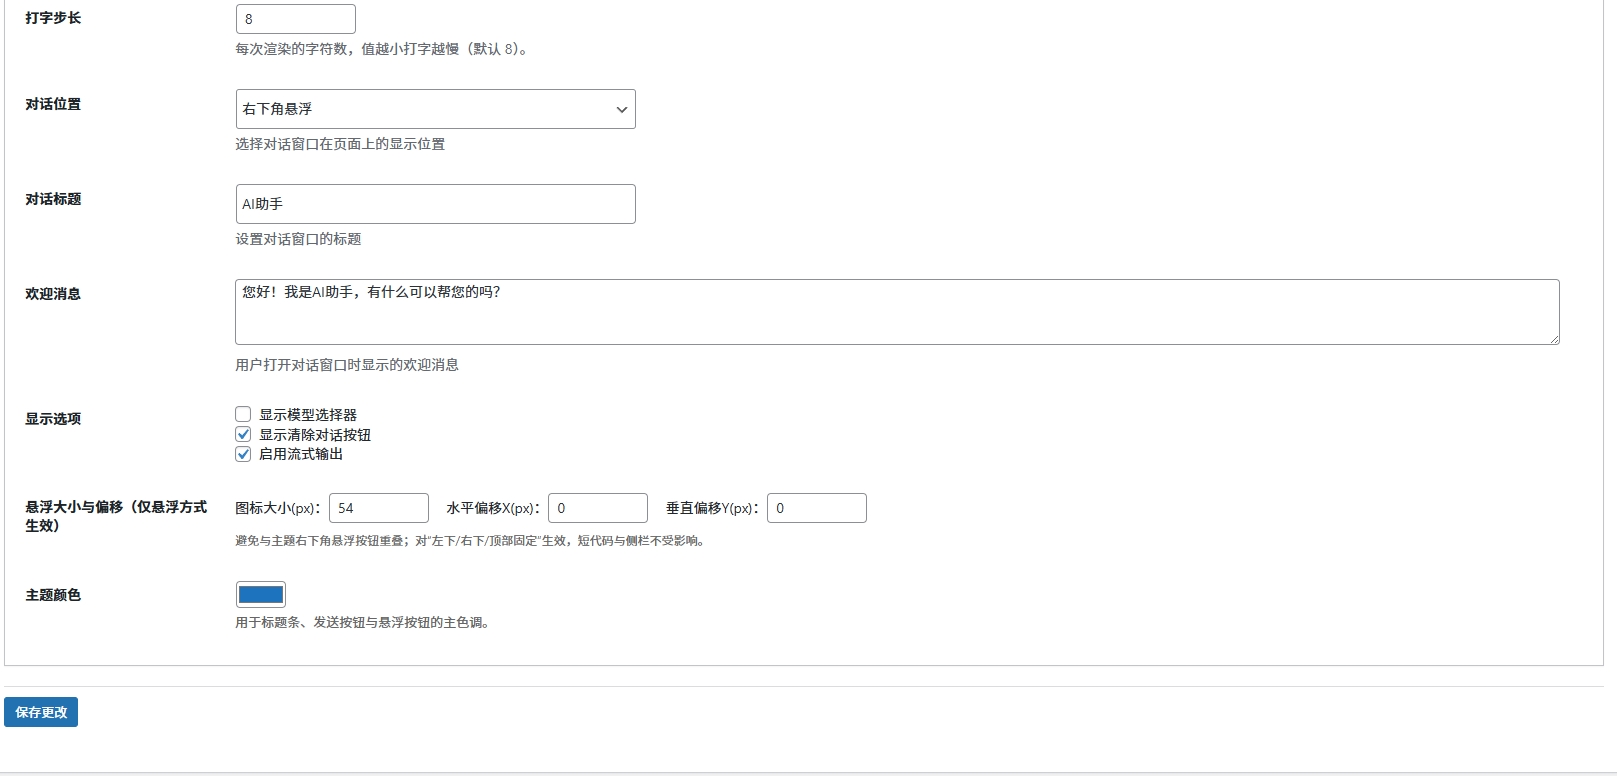Click the 水平偏移X(px) input field
This screenshot has width=1617, height=776.
(597, 508)
